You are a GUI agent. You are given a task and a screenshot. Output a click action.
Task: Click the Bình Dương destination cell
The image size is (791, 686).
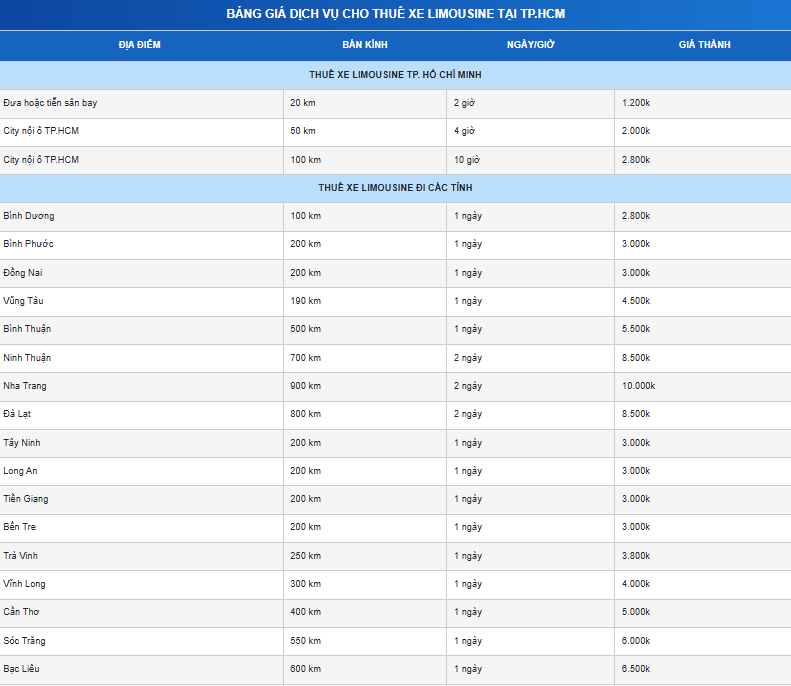tap(141, 216)
